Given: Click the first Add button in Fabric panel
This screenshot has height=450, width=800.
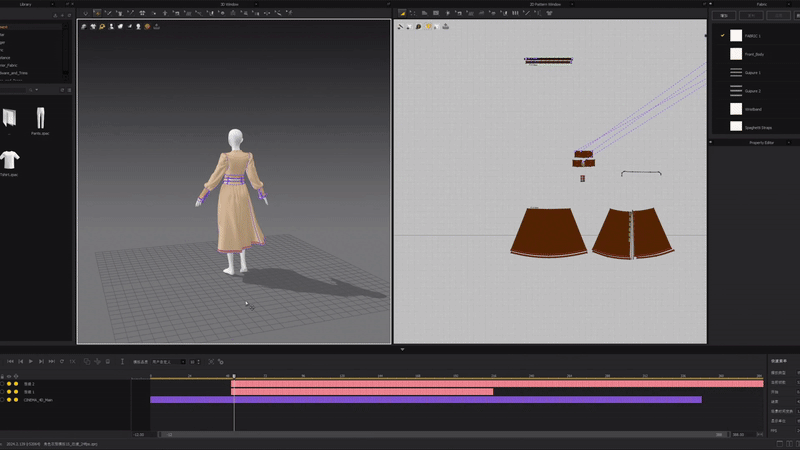Looking at the screenshot, I should [x=724, y=16].
